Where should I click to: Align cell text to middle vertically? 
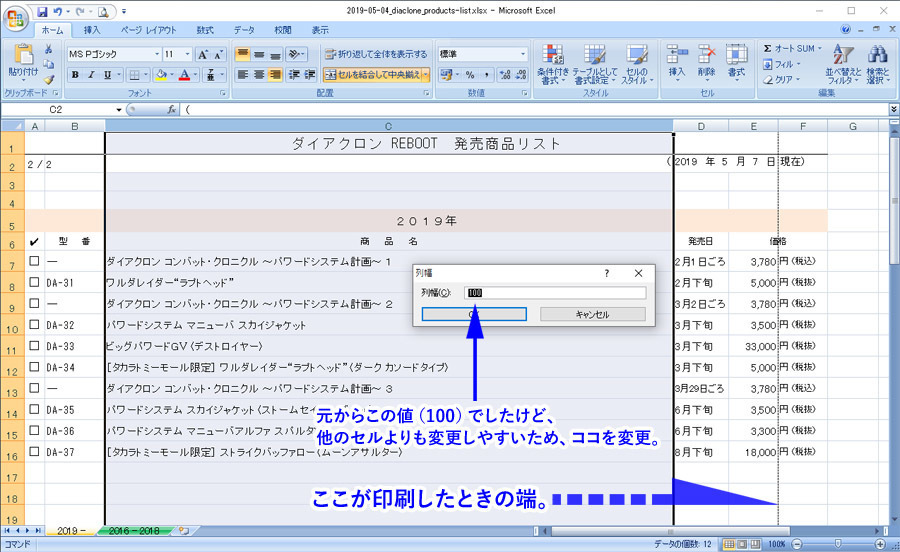(259, 54)
